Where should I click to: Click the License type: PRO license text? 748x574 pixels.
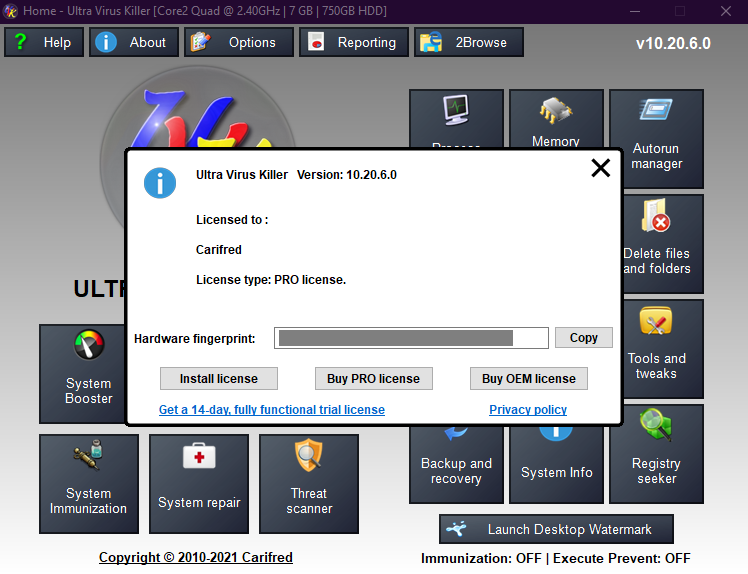point(271,280)
